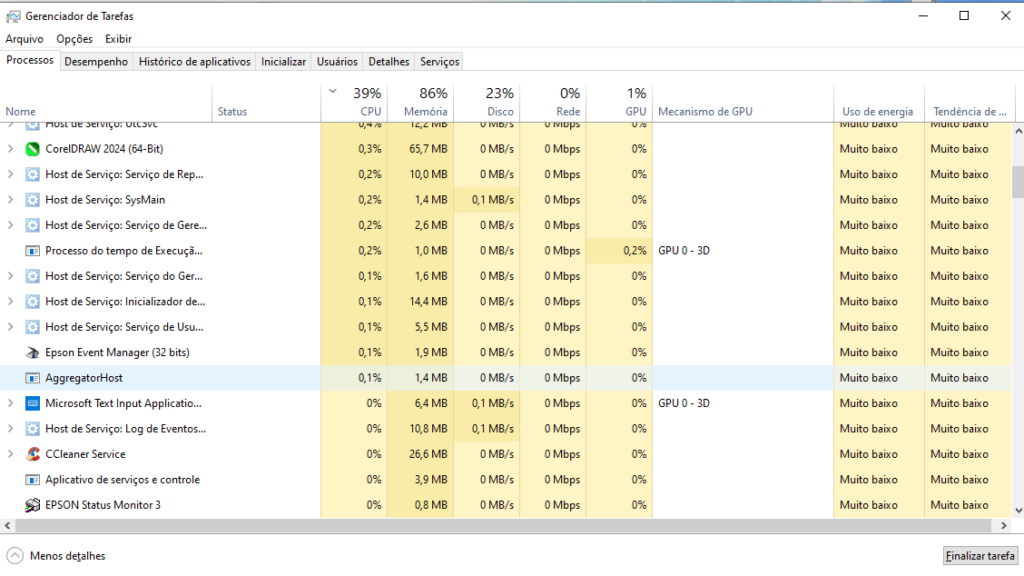This screenshot has height=576, width=1024.
Task: Switch to the Desempenho tab
Action: [x=96, y=62]
